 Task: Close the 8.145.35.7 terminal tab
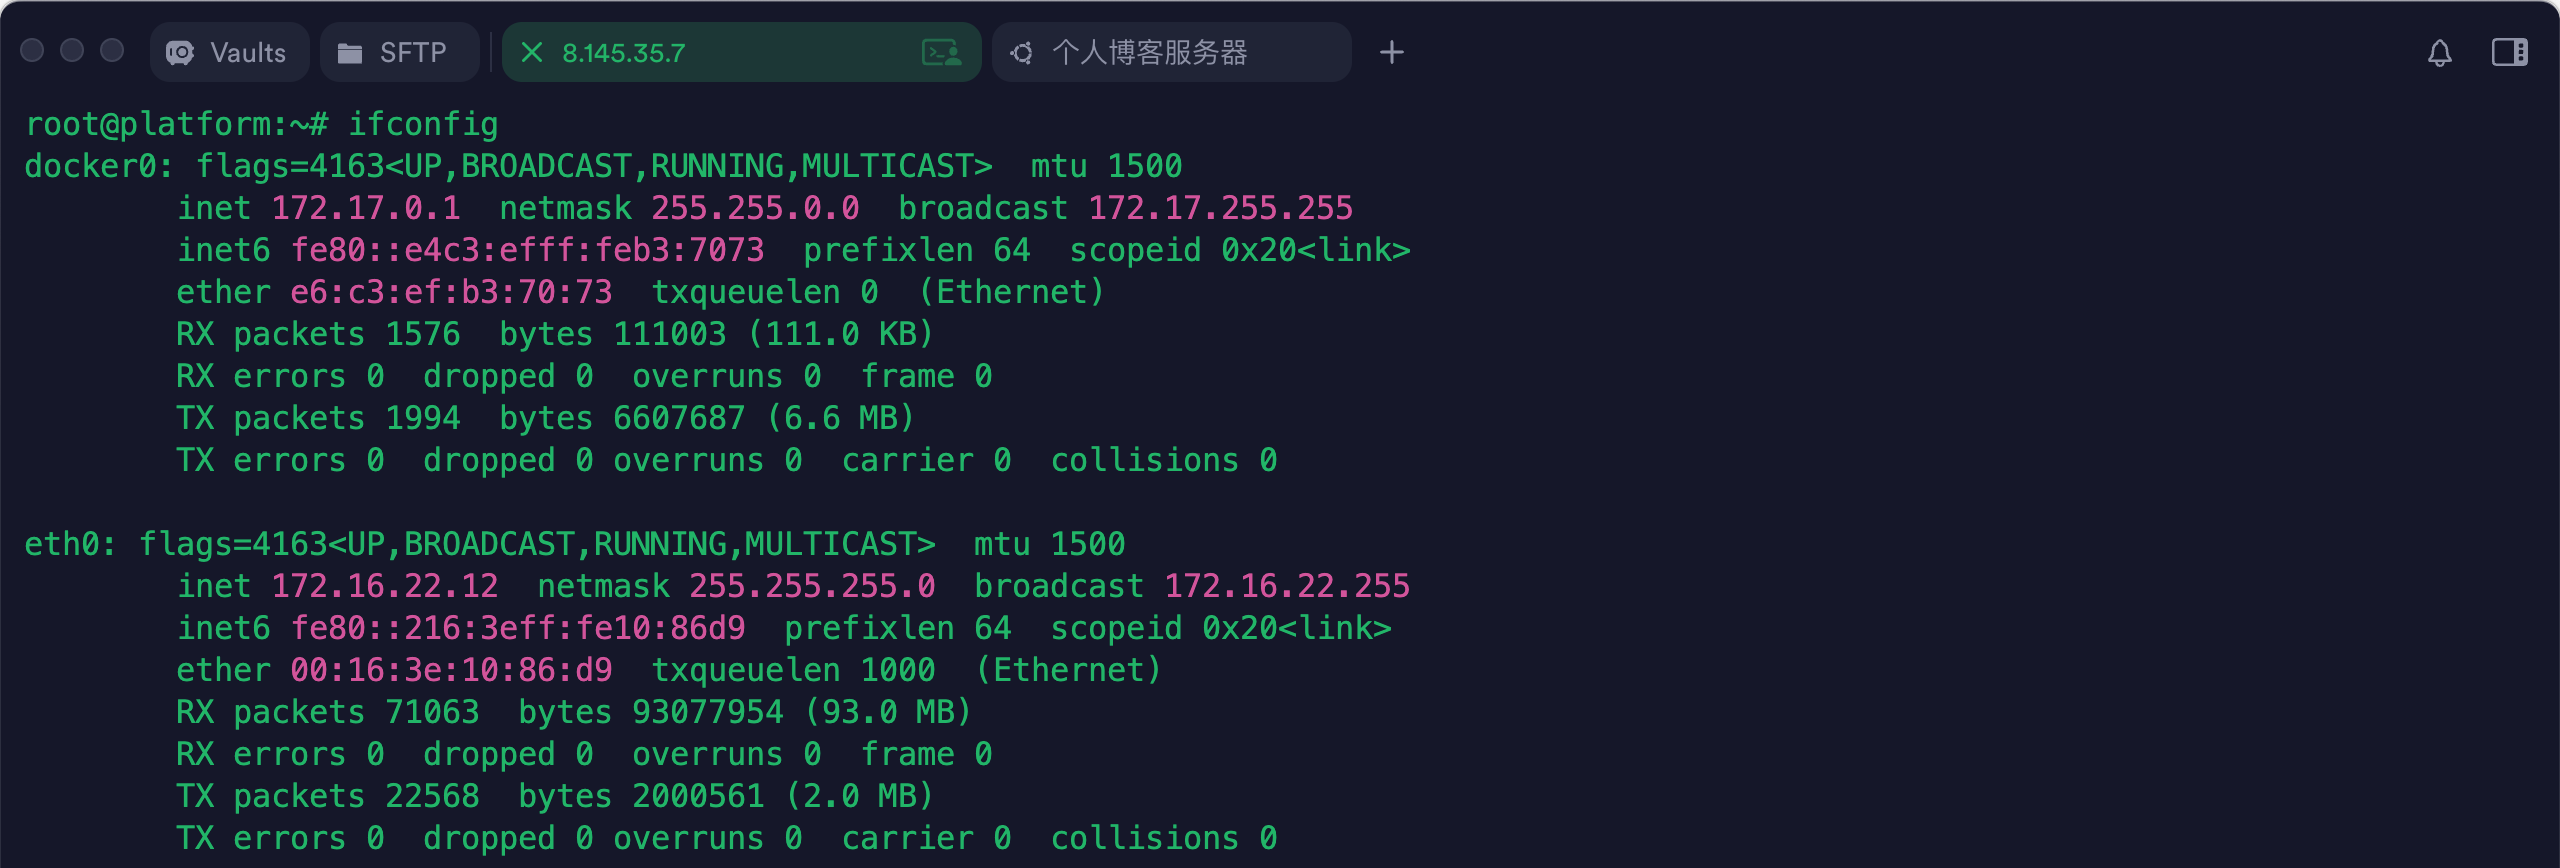pos(532,52)
